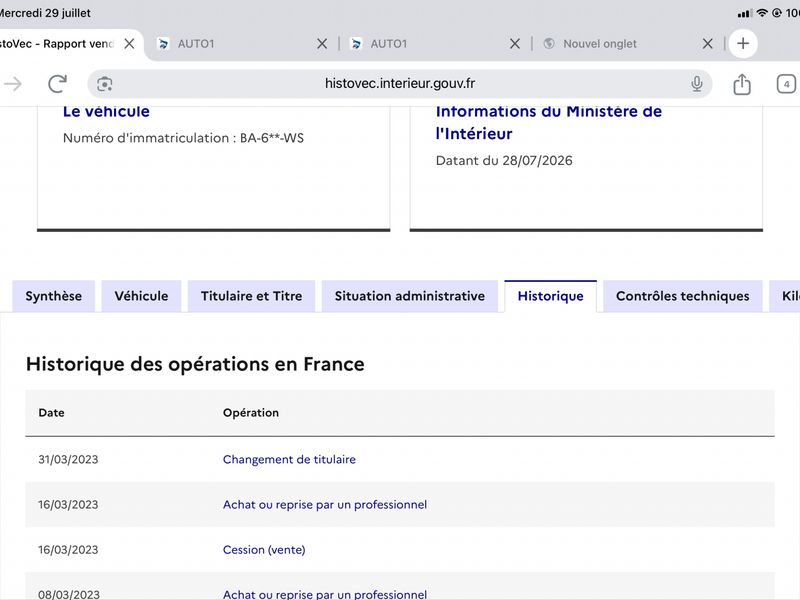Click the immatriculation number BA-6**-WS text
The height and width of the screenshot is (600, 800).
[x=272, y=138]
